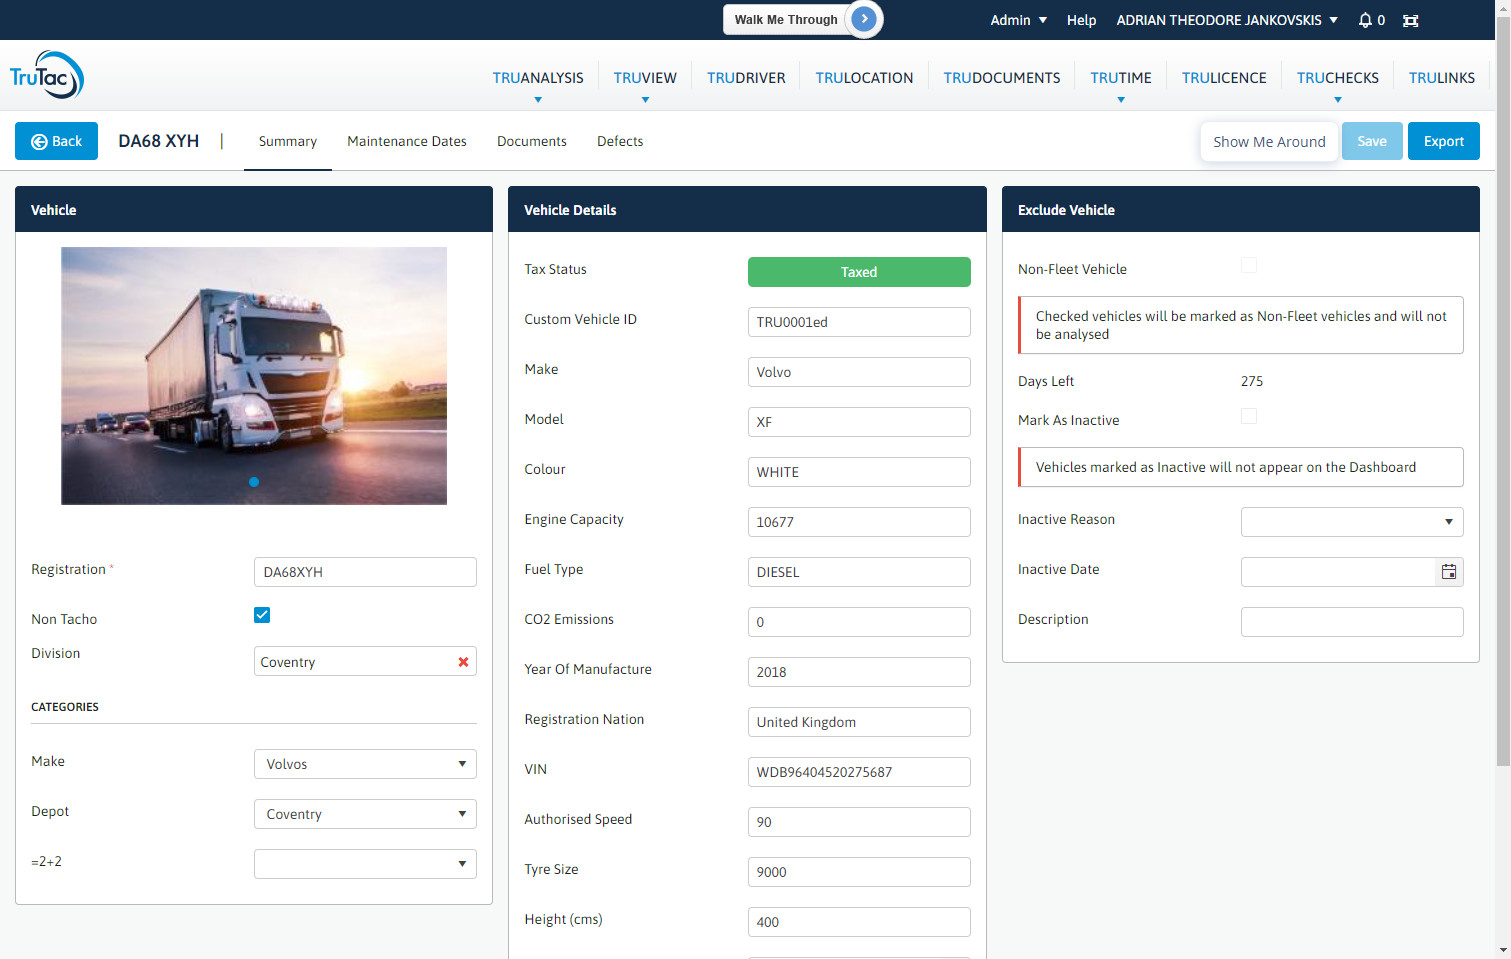Select the carousel dot under the truck photo
This screenshot has width=1511, height=959.
point(254,481)
